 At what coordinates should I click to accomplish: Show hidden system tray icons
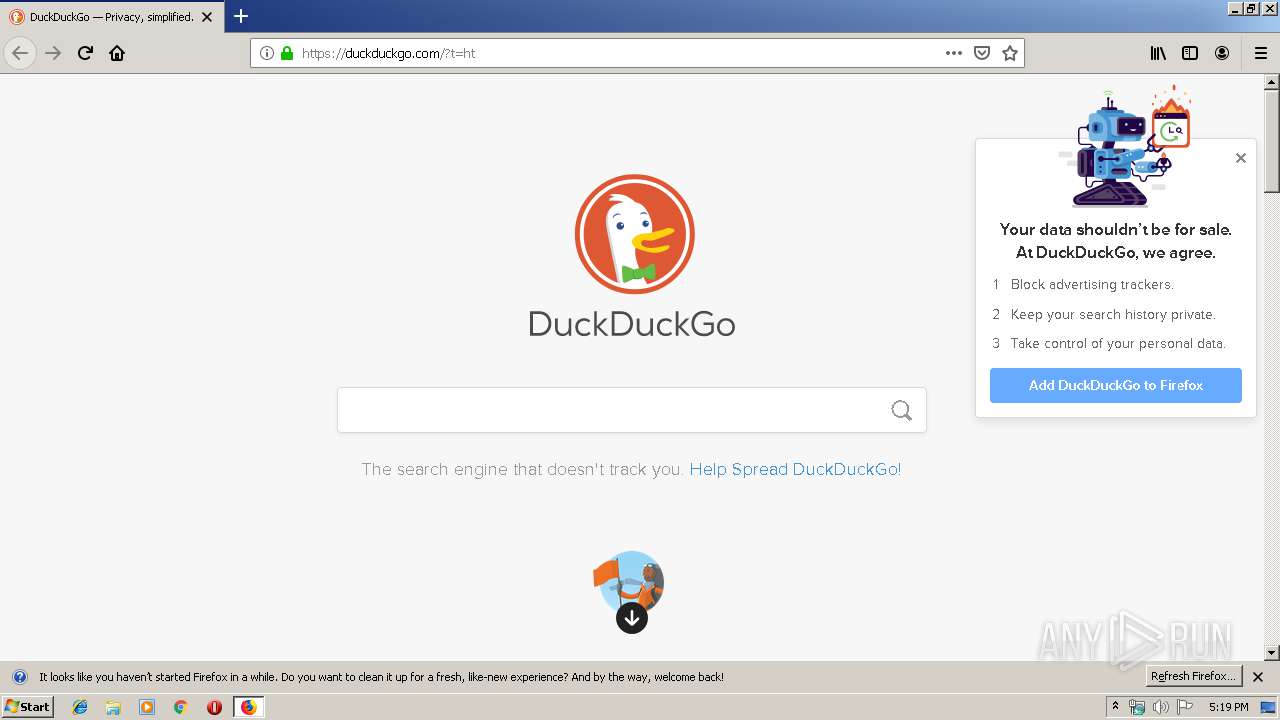tap(1116, 707)
